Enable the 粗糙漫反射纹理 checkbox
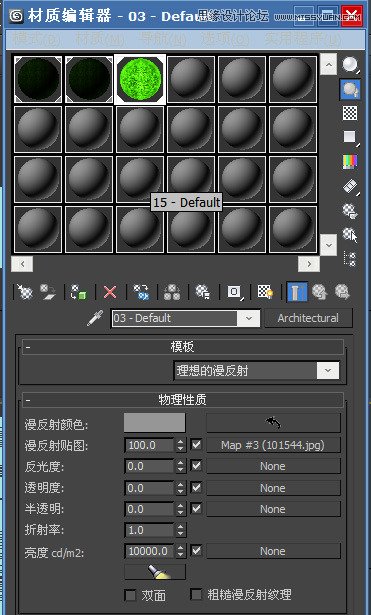Image resolution: width=371 pixels, height=615 pixels. pos(196,594)
